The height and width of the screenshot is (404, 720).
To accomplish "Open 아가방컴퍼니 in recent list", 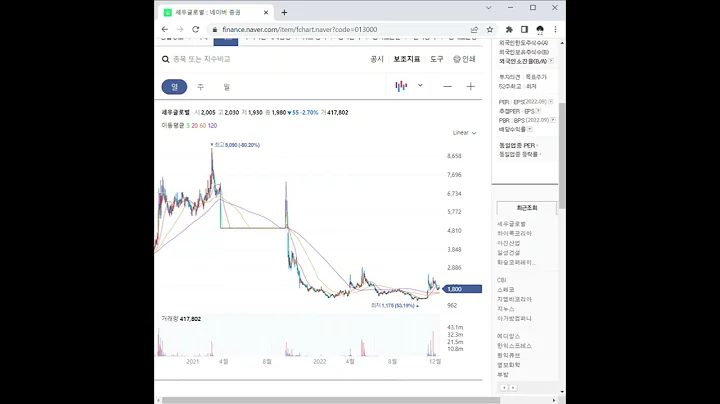I will coord(514,319).
